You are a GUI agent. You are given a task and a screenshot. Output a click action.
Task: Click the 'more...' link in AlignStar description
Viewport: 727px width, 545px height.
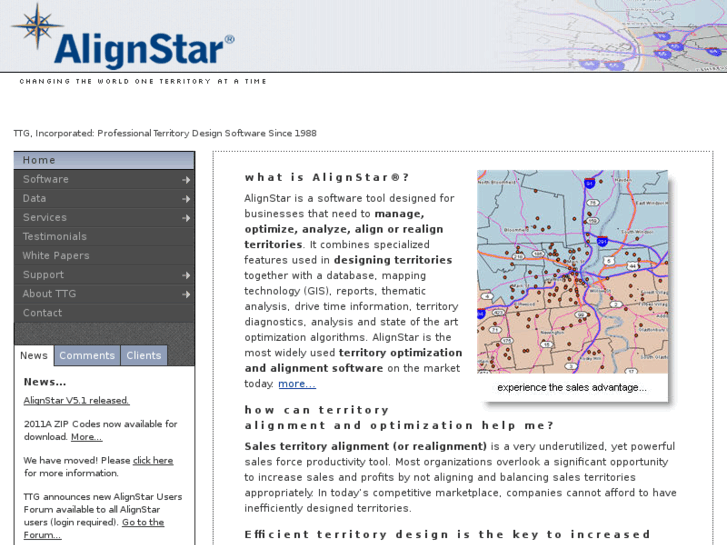(297, 384)
